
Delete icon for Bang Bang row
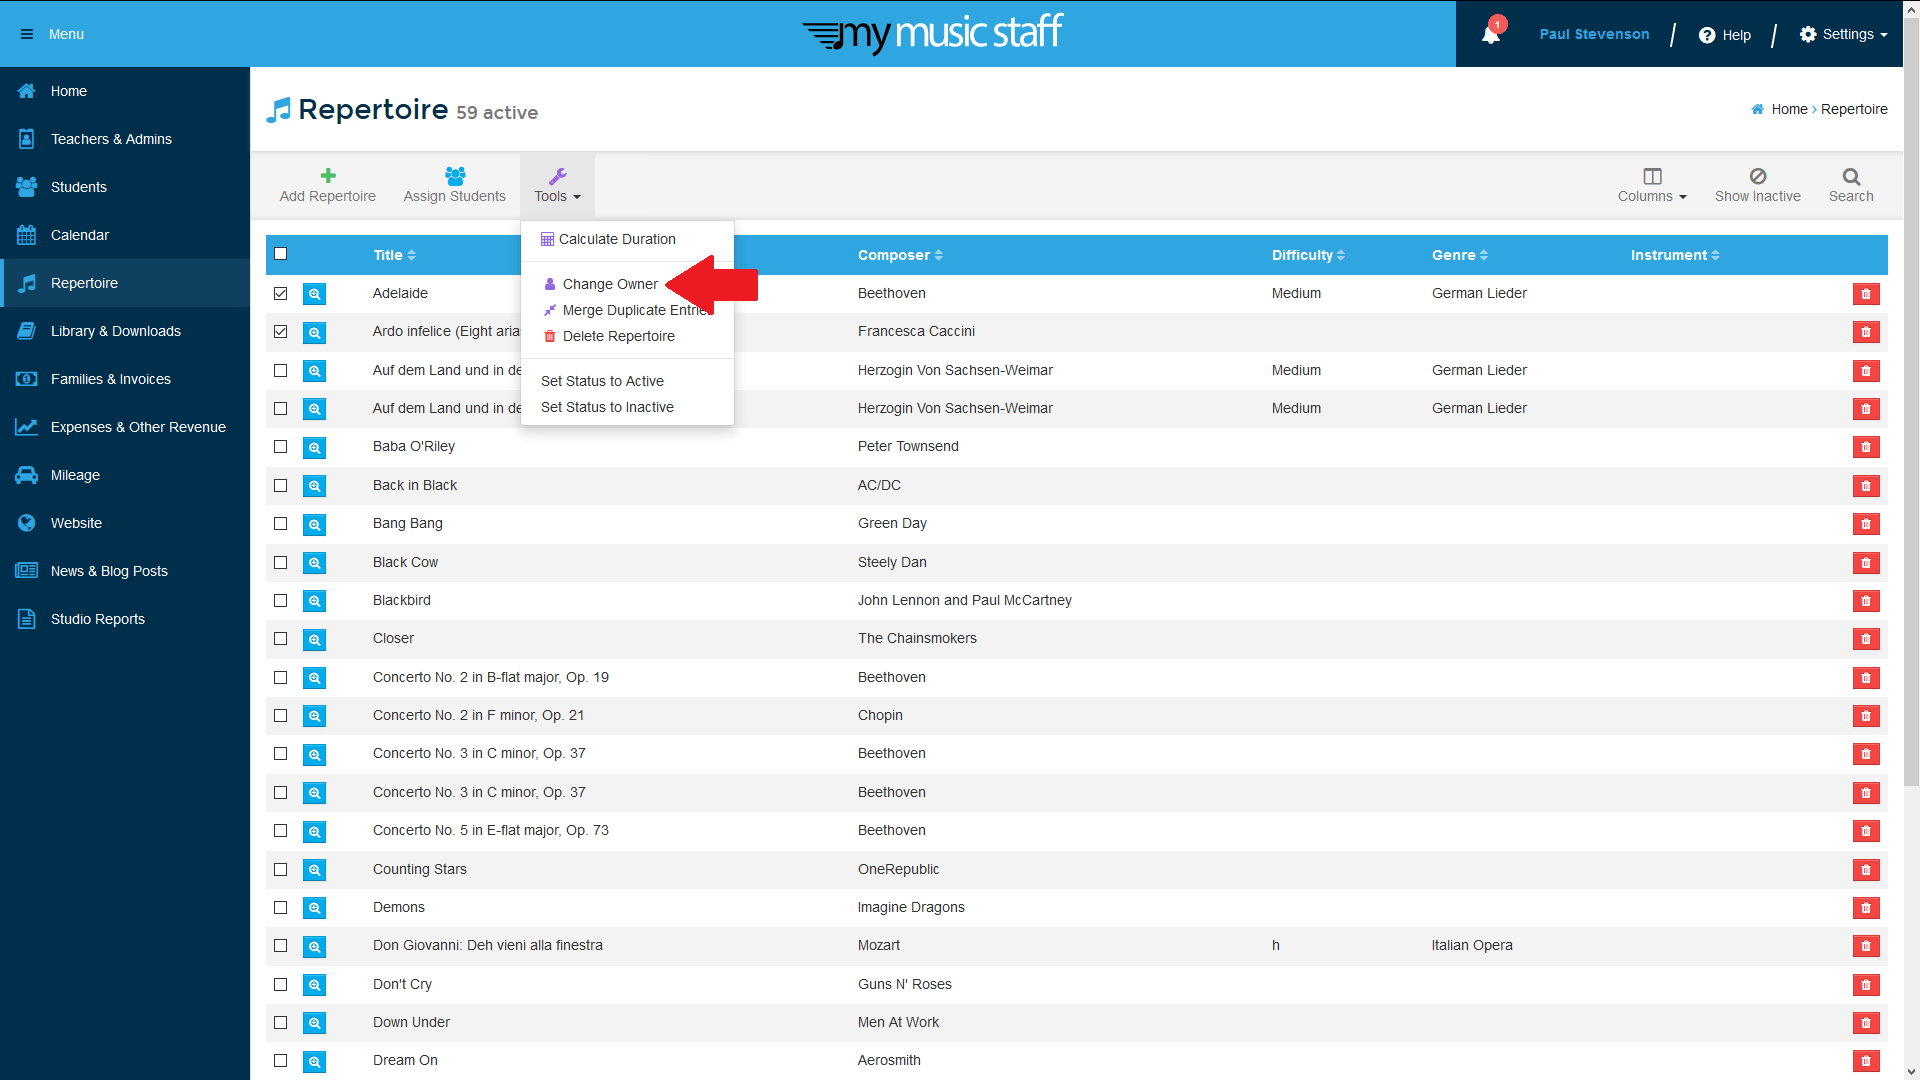click(1866, 524)
